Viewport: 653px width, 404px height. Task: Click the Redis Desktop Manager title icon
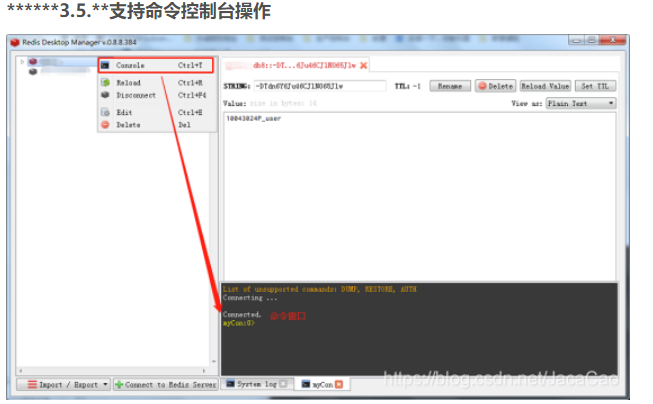[x=15, y=42]
